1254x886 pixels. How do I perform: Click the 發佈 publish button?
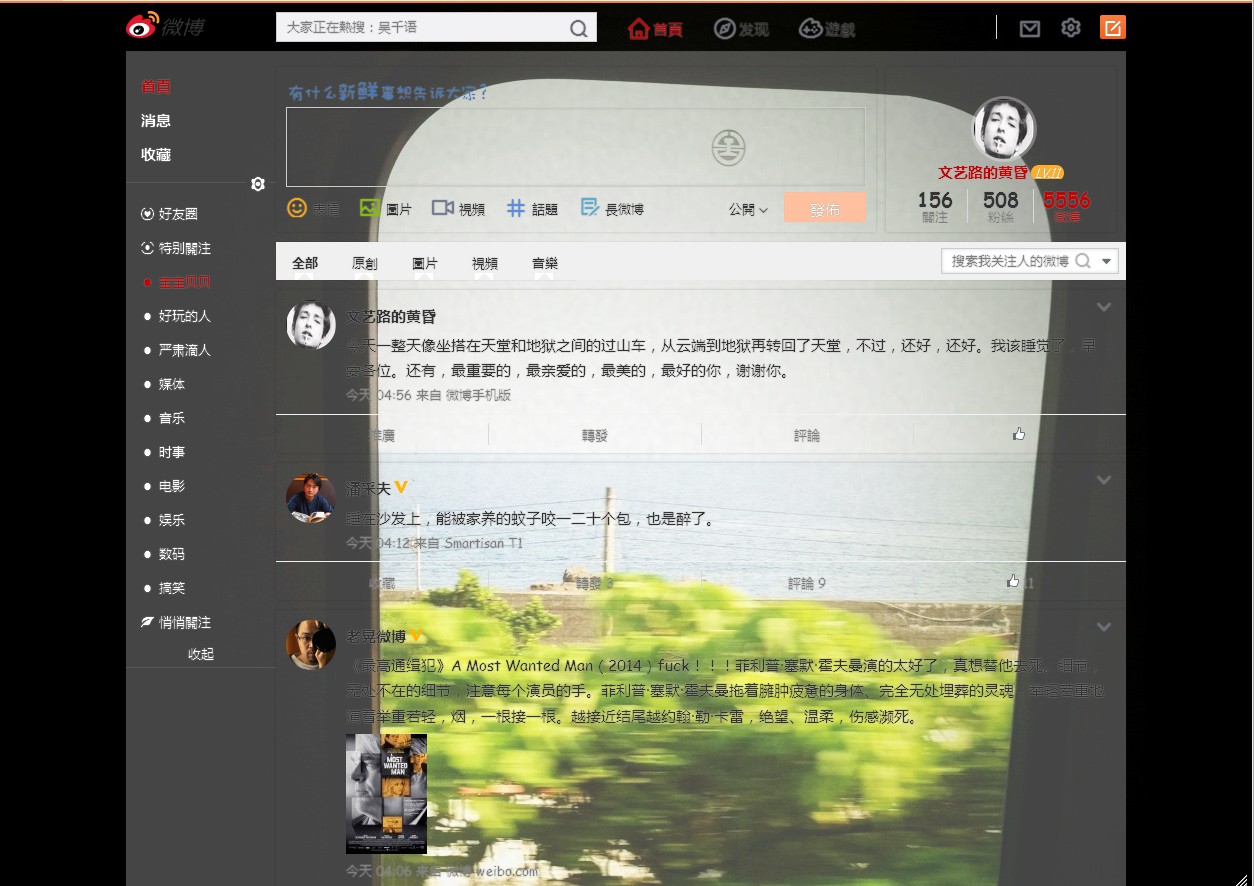click(825, 208)
